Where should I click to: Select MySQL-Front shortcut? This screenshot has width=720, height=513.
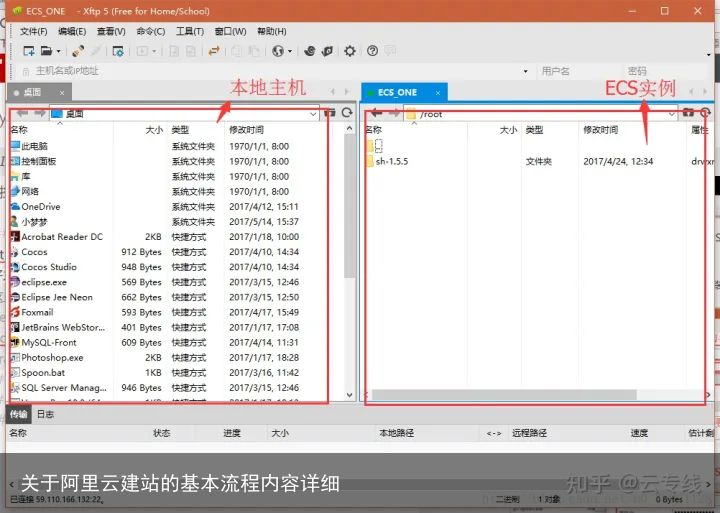44,342
